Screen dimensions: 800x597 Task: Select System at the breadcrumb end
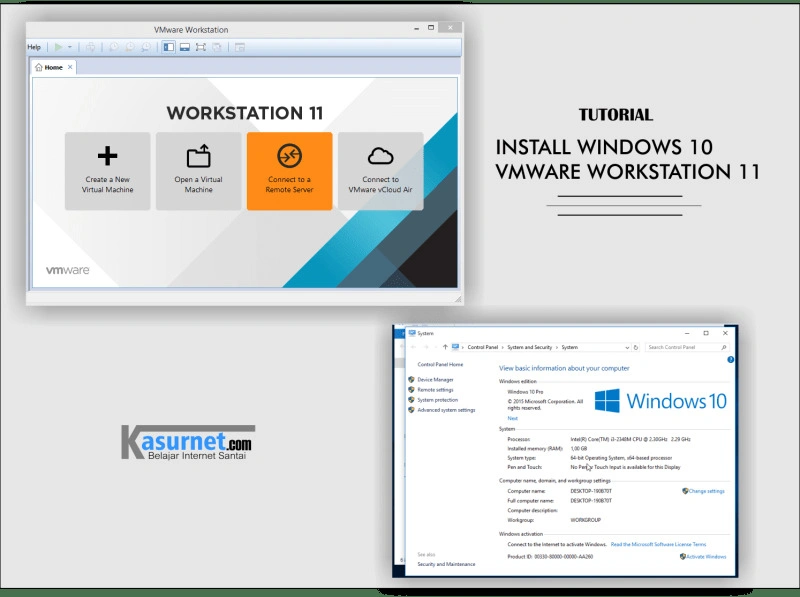[x=569, y=347]
